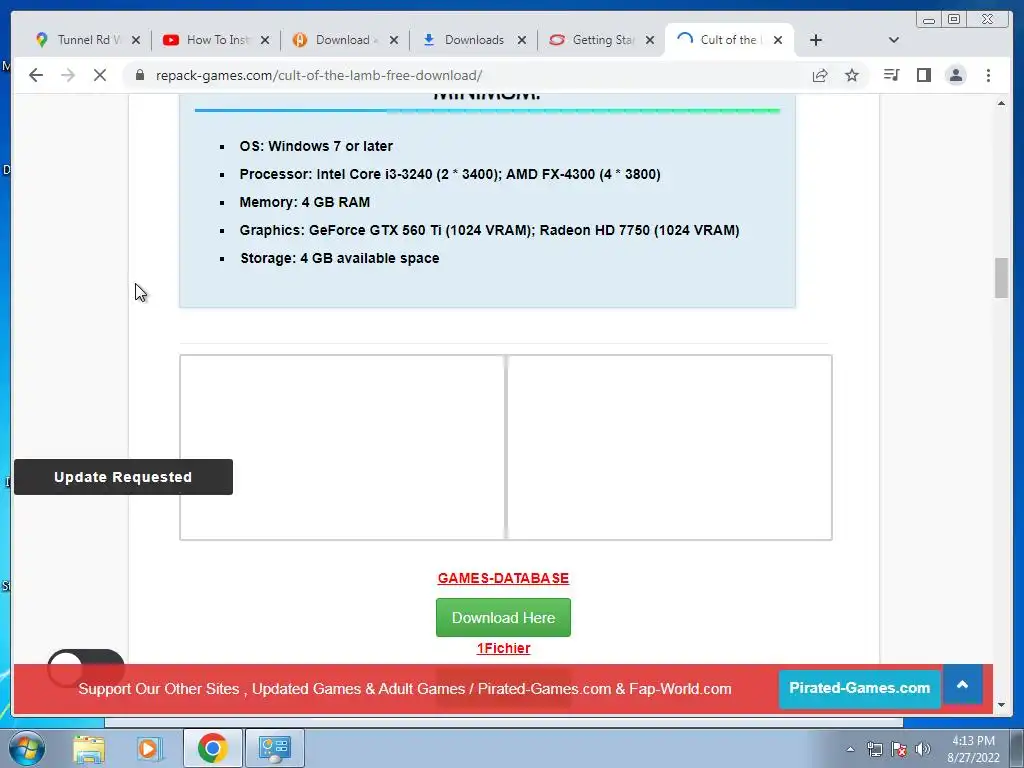Stop loading the page
This screenshot has height=768, width=1024.
coord(100,75)
